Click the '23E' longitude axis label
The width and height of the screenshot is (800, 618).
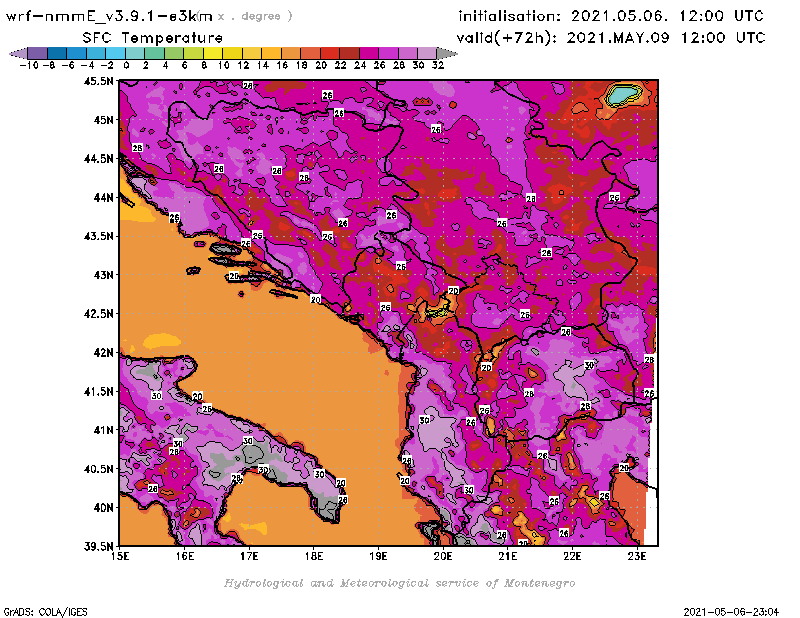[x=637, y=556]
